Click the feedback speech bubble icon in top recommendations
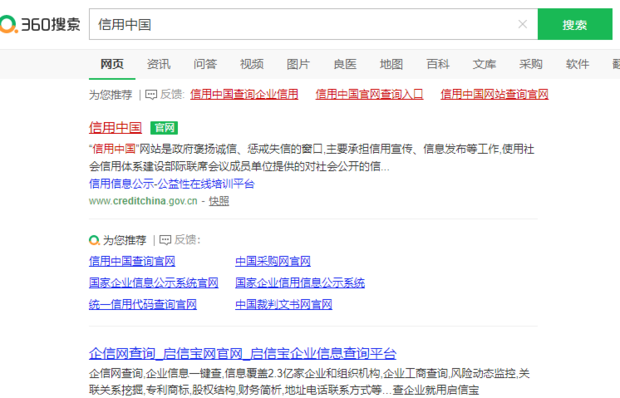Image resolution: width=620 pixels, height=398 pixels. point(151,94)
